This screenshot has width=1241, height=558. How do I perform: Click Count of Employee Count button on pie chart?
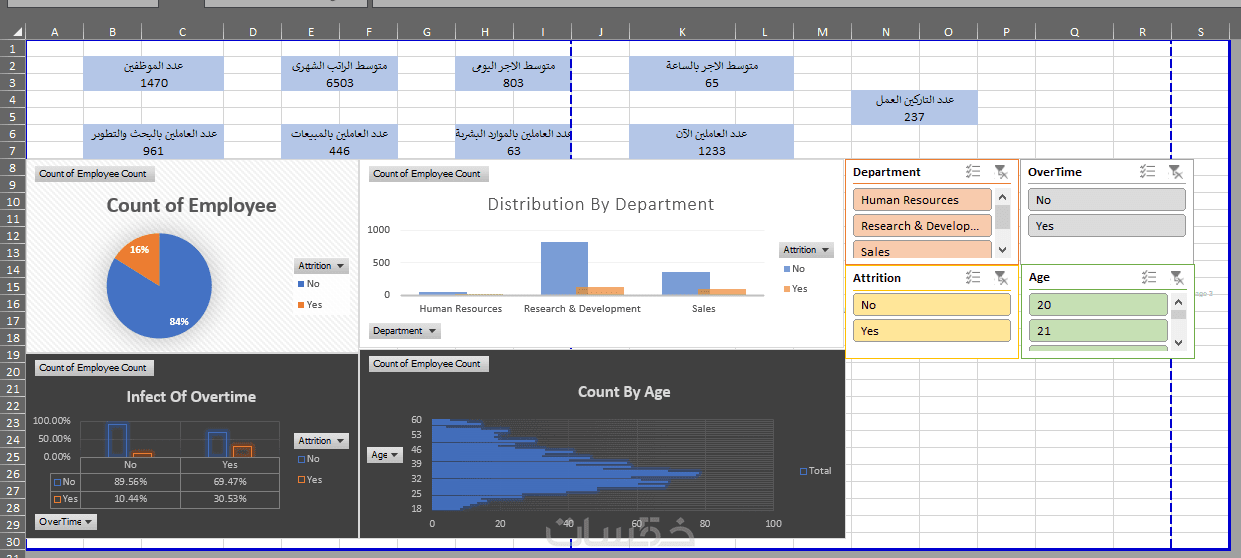95,174
